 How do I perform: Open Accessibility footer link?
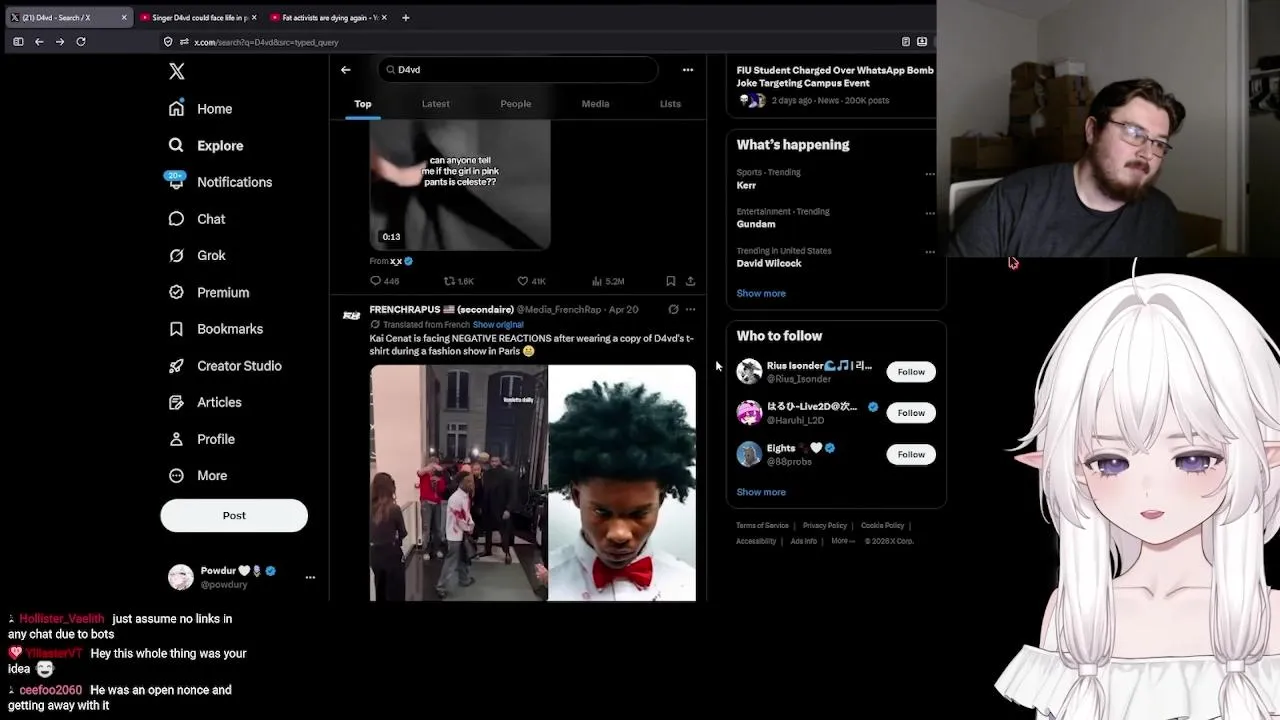(756, 541)
